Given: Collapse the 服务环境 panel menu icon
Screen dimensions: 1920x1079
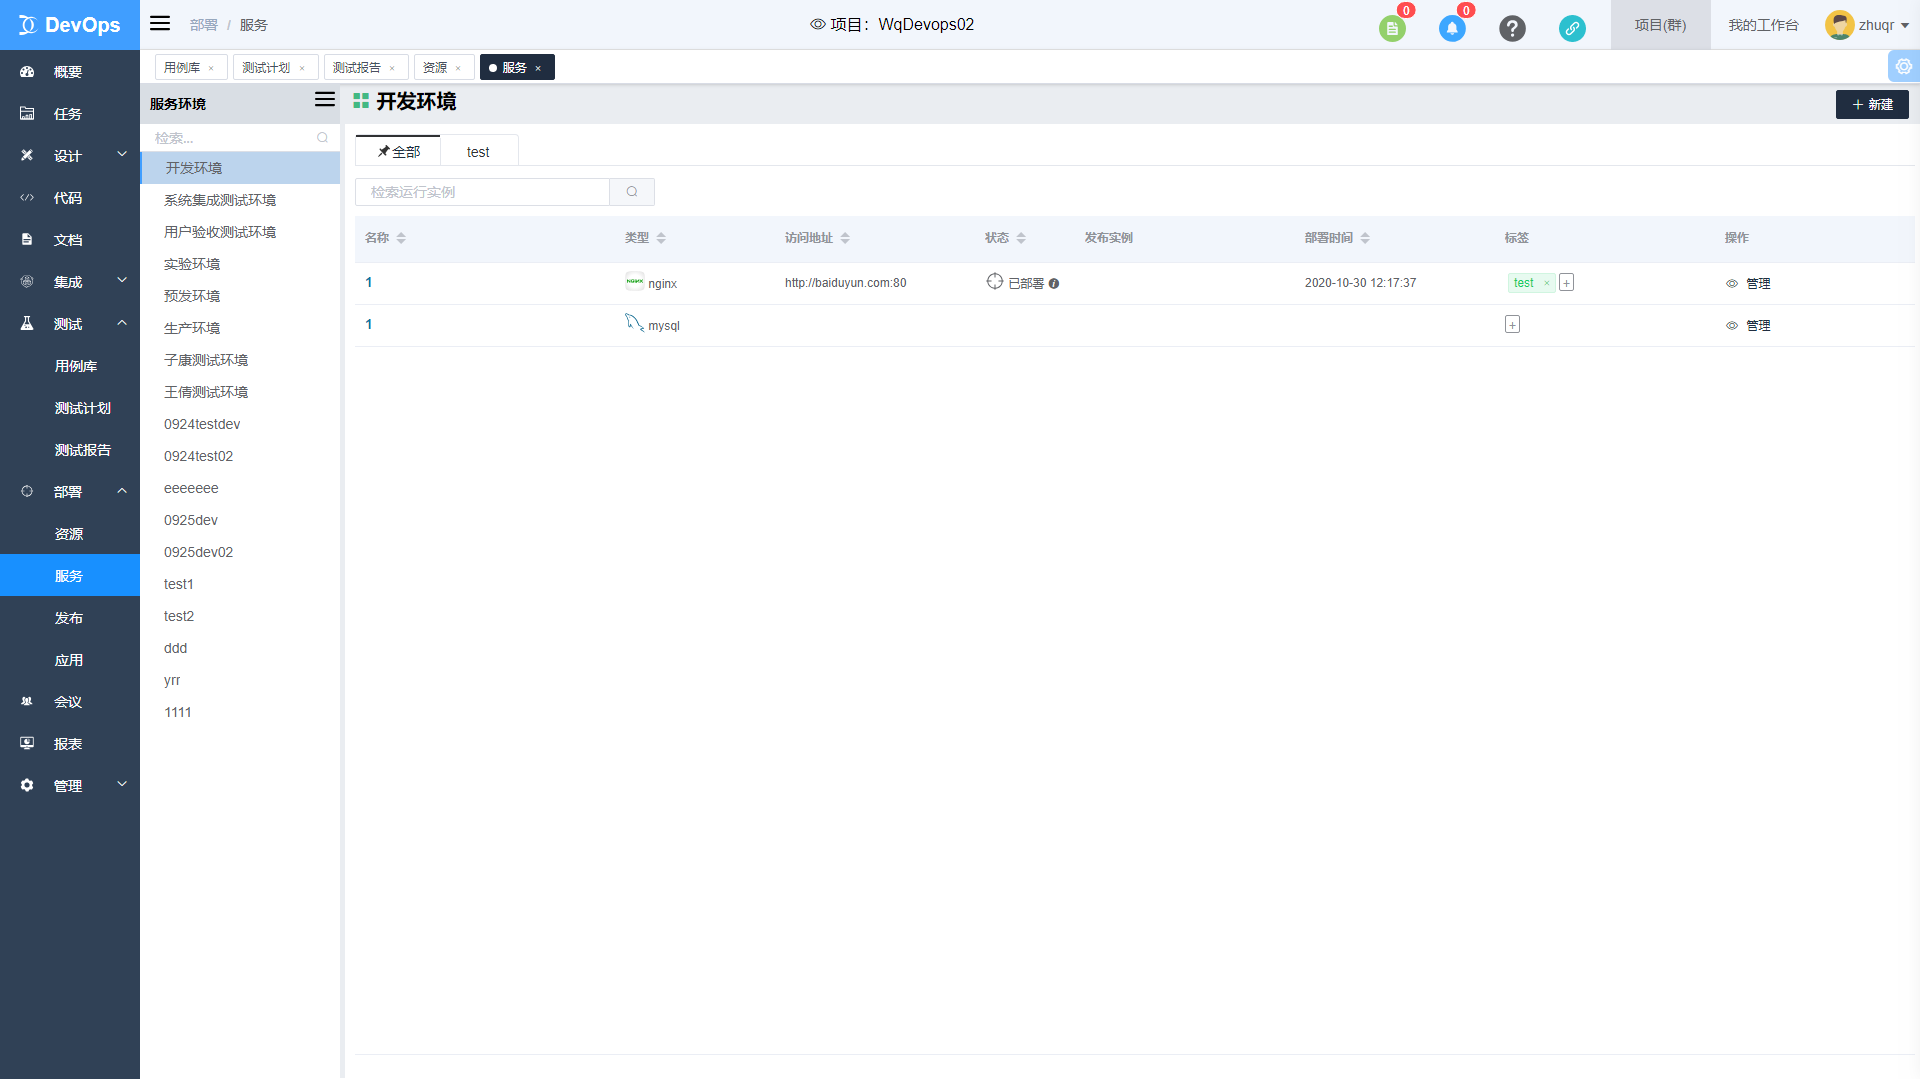Looking at the screenshot, I should [325, 99].
